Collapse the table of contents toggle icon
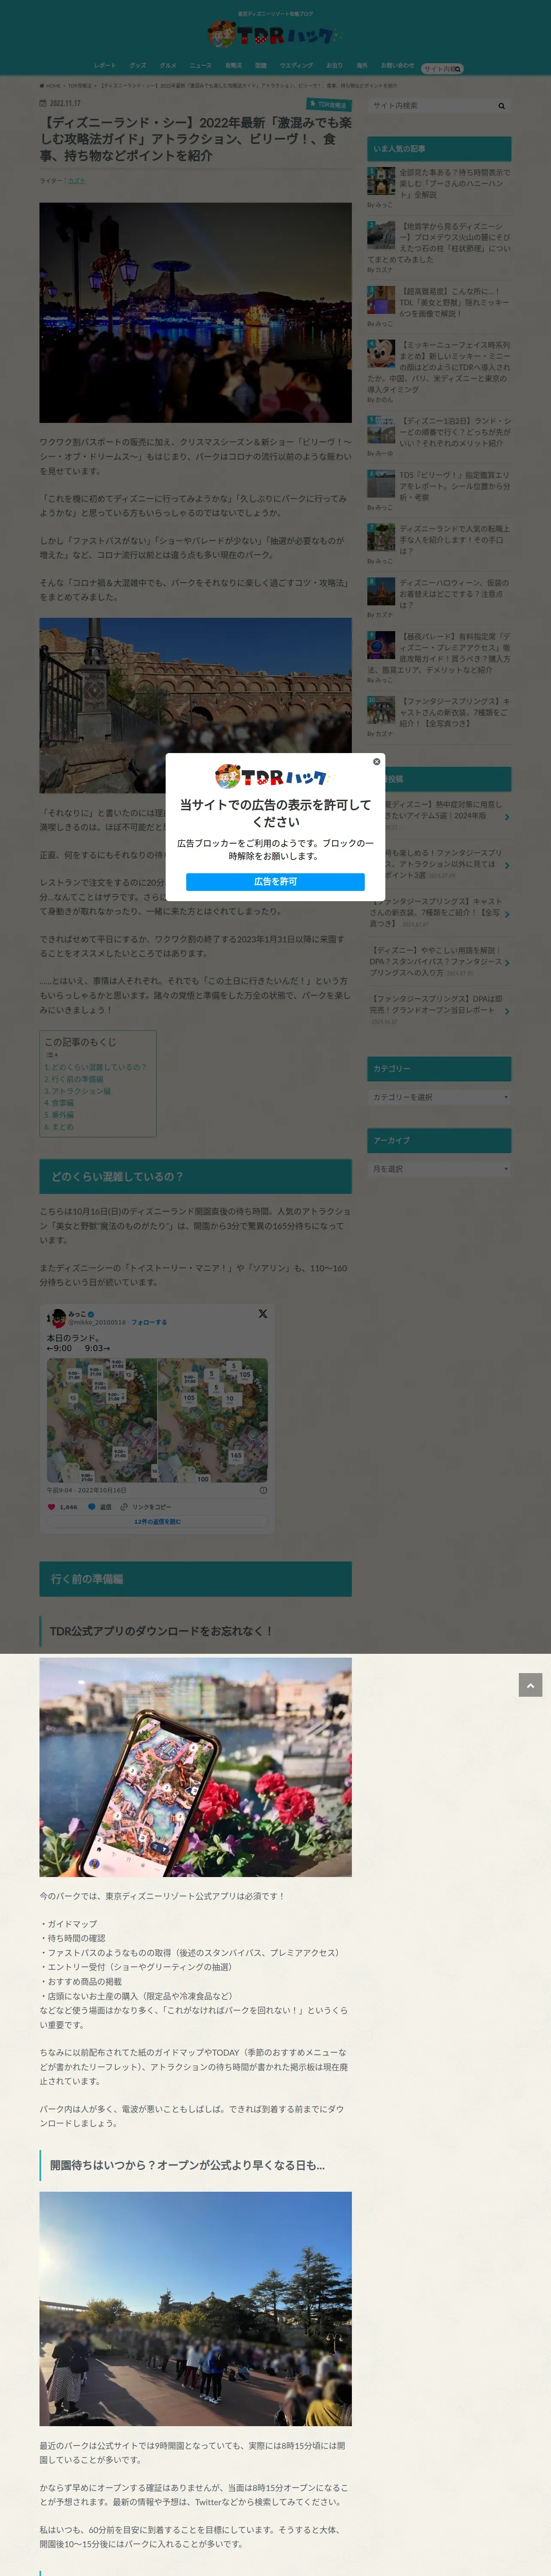 click(x=52, y=1054)
